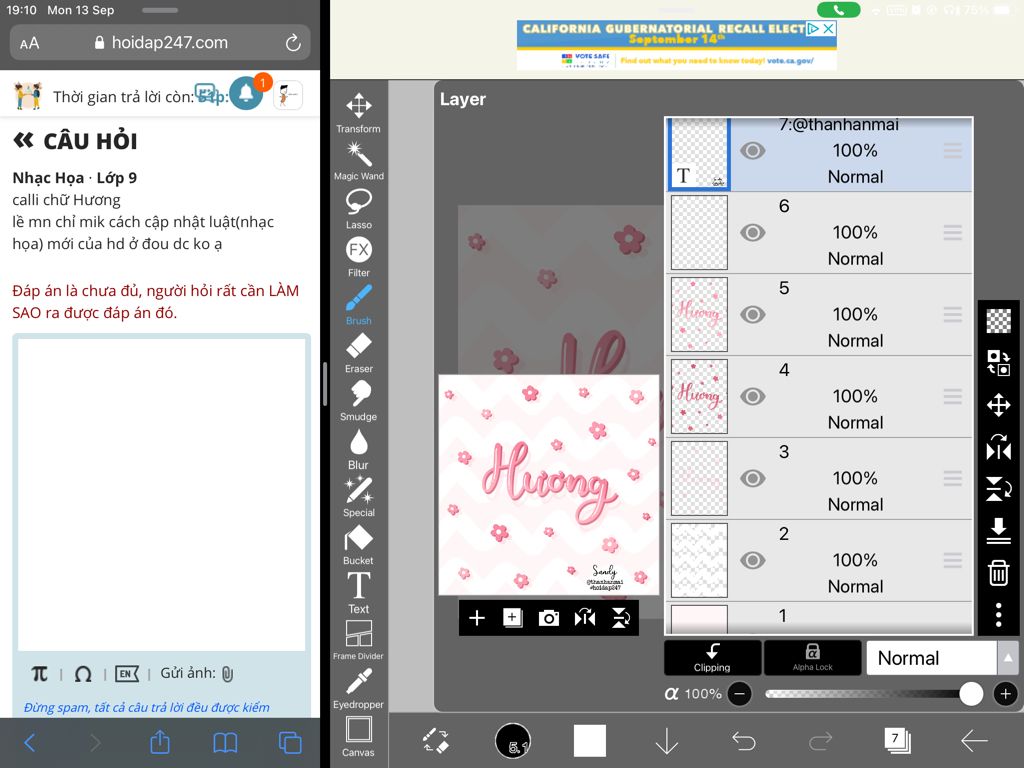Select the Eraser tool

pos(359,352)
